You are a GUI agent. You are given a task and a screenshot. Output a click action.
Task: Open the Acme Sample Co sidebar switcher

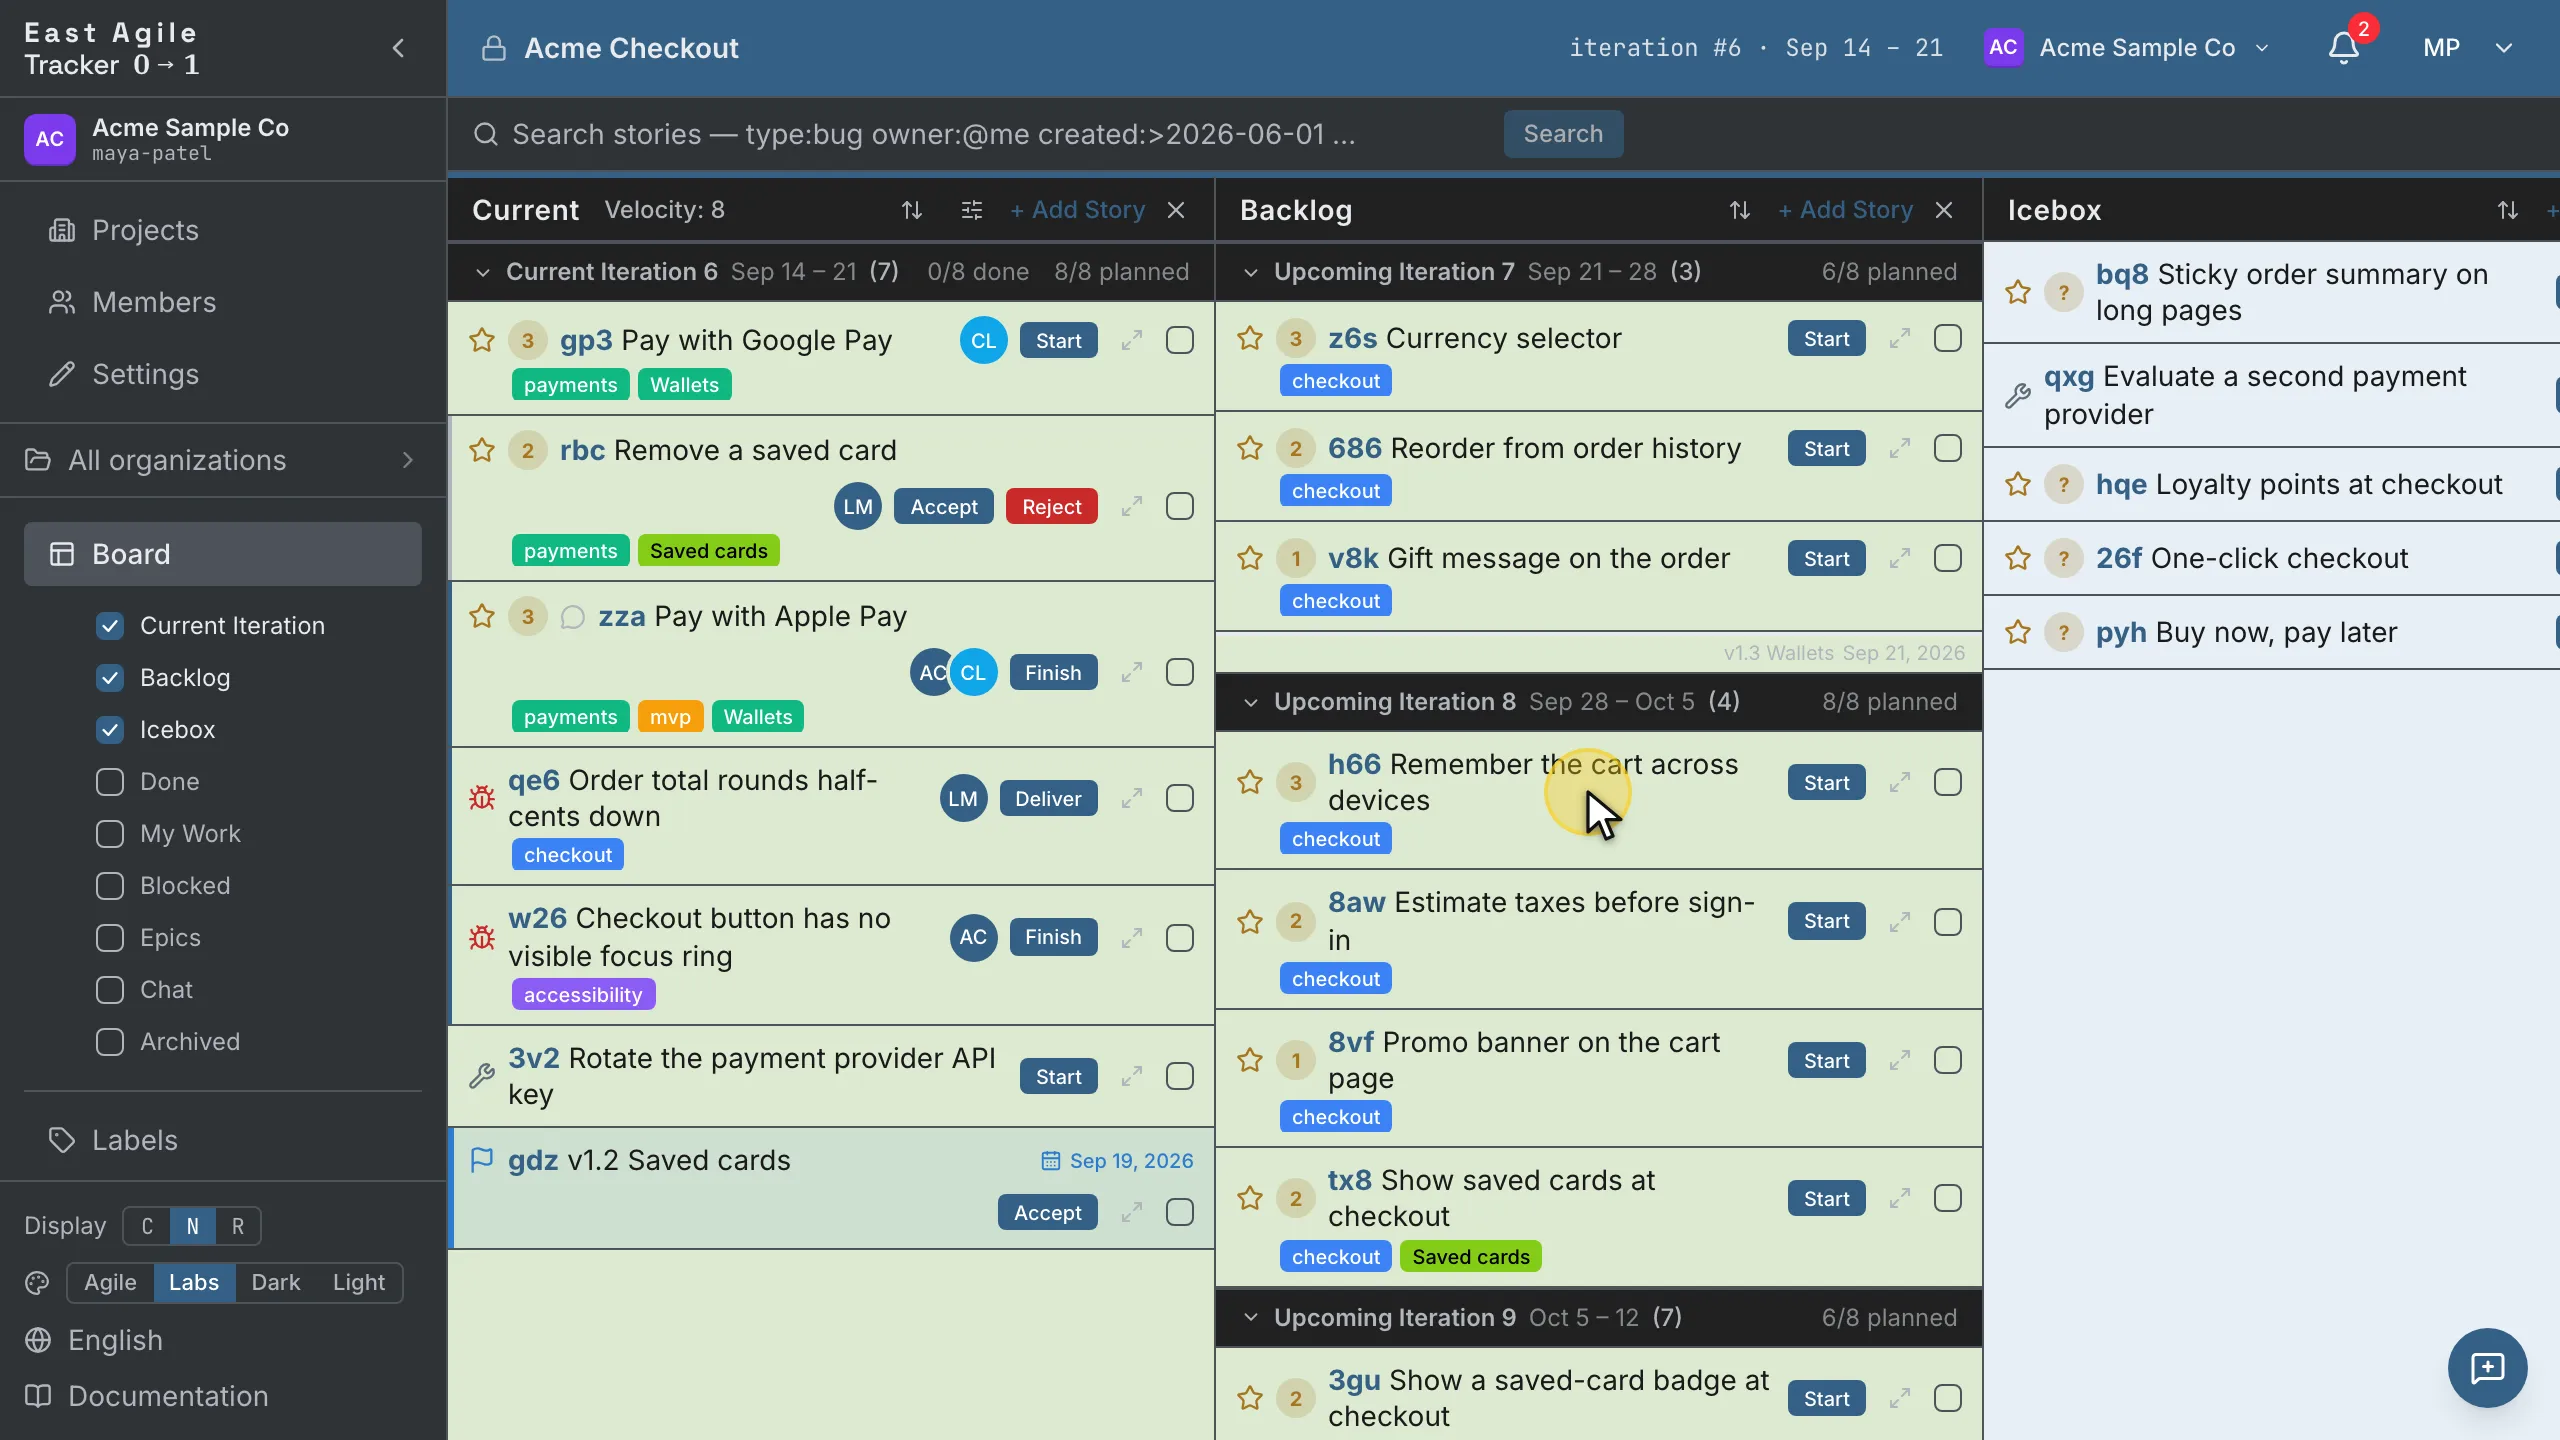[222, 139]
